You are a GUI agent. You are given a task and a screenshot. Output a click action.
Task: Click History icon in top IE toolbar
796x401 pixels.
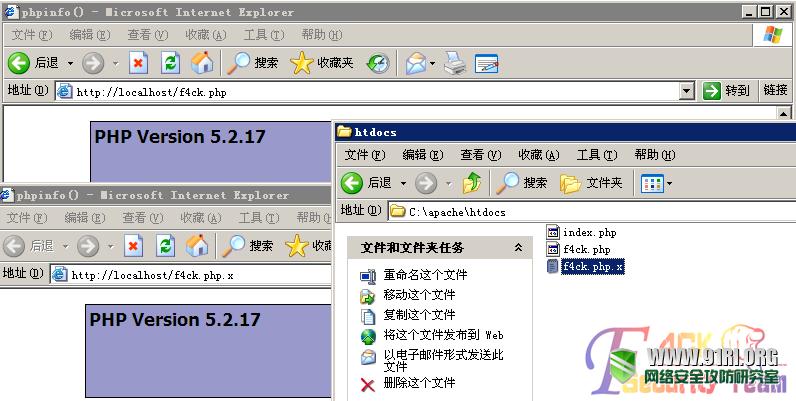click(x=378, y=63)
